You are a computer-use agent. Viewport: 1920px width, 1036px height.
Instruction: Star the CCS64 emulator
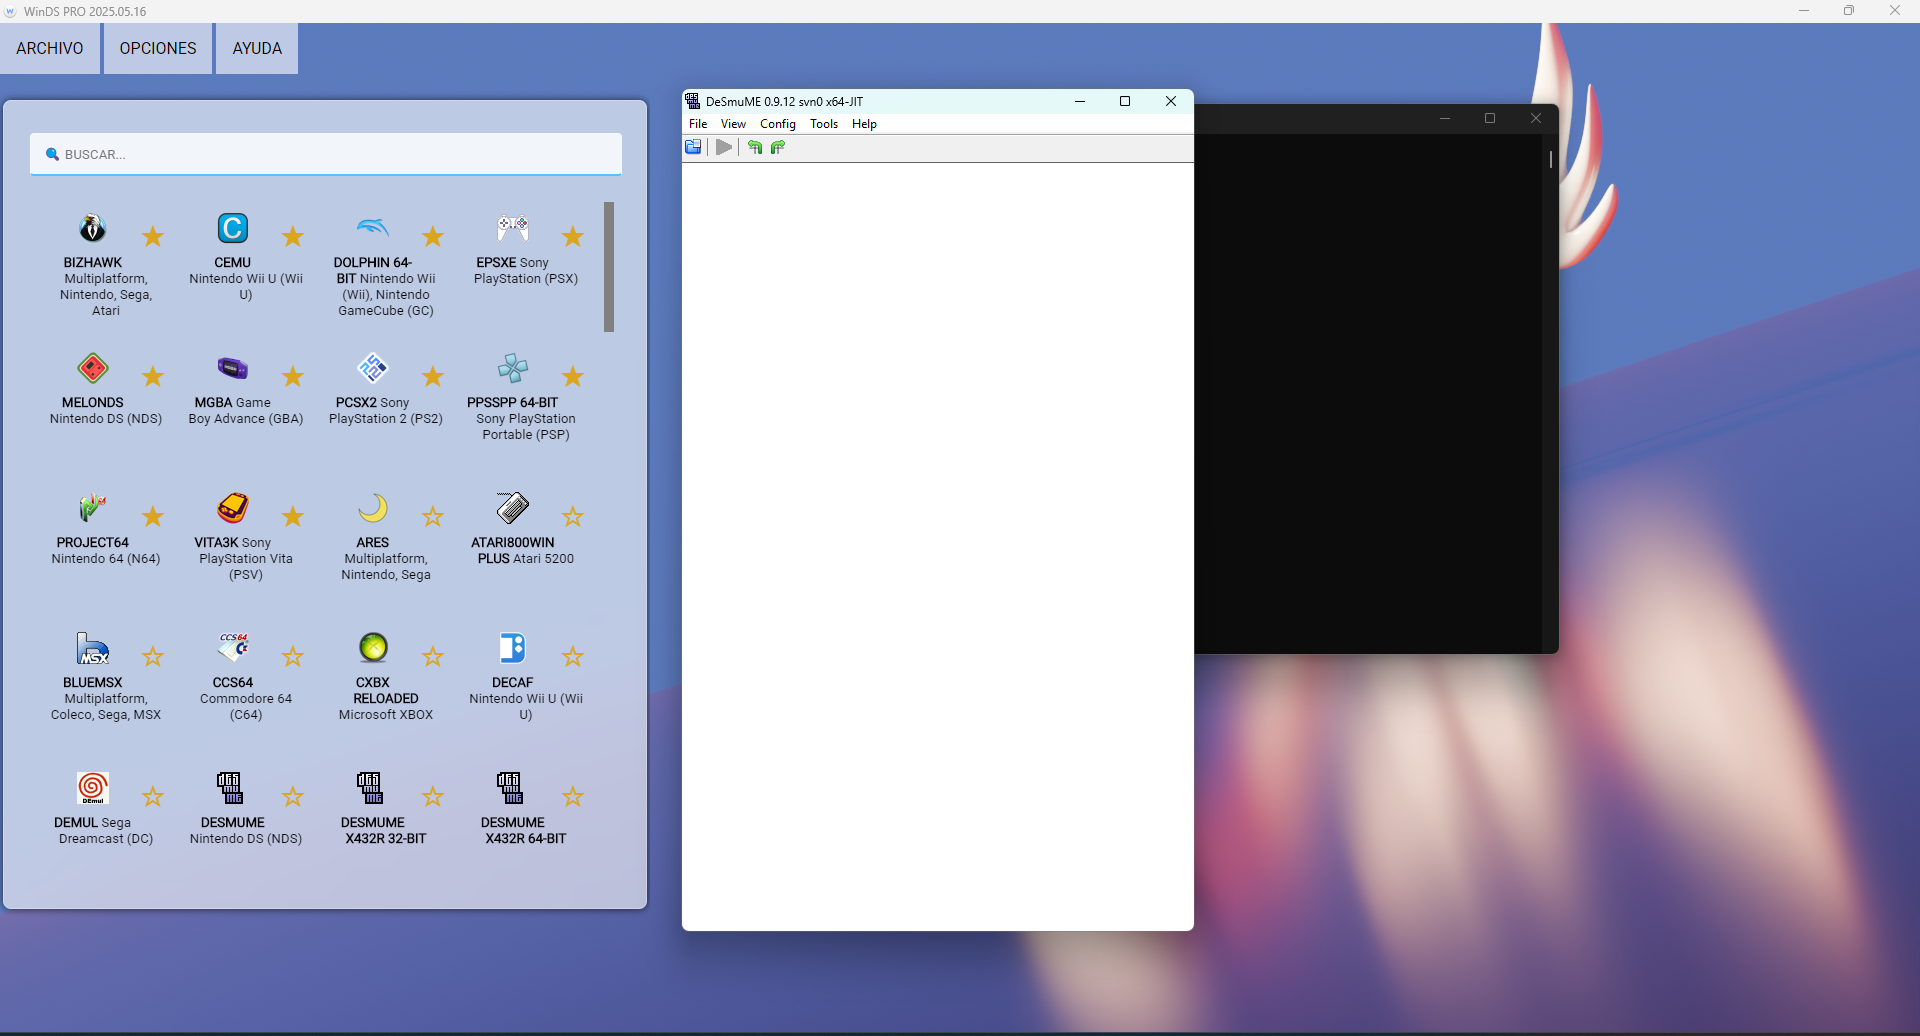click(x=293, y=656)
